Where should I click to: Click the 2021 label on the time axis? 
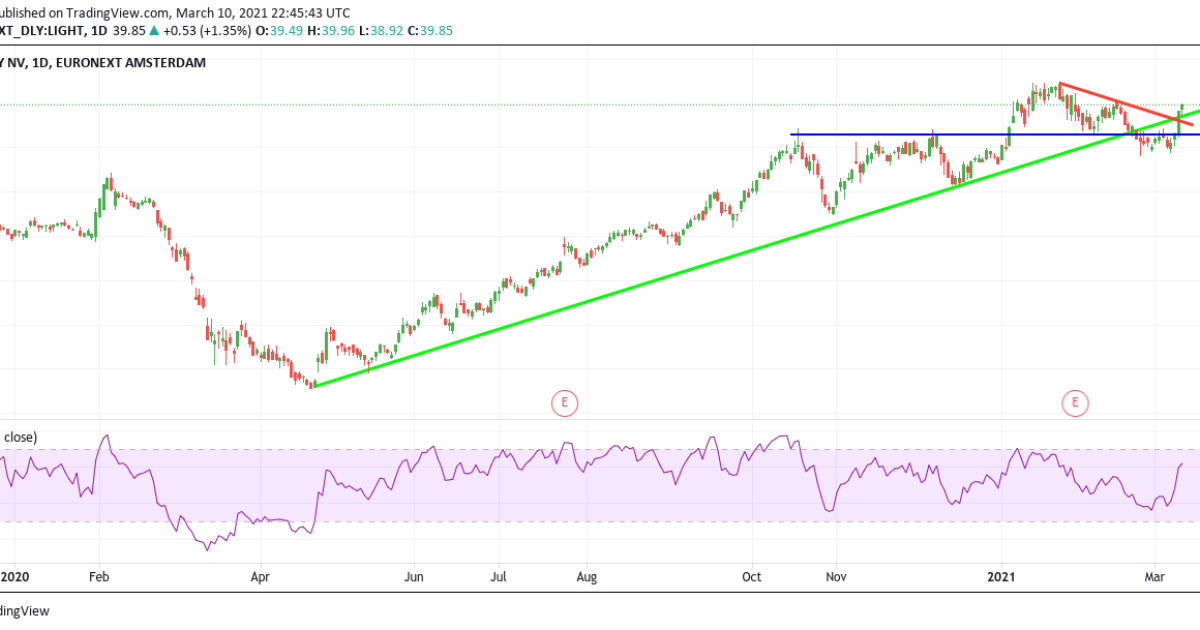click(x=1003, y=577)
